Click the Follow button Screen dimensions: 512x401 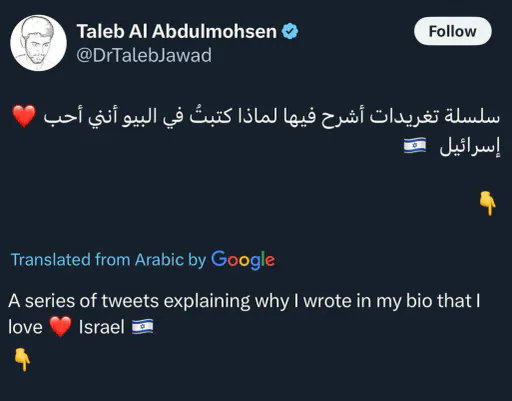452,31
